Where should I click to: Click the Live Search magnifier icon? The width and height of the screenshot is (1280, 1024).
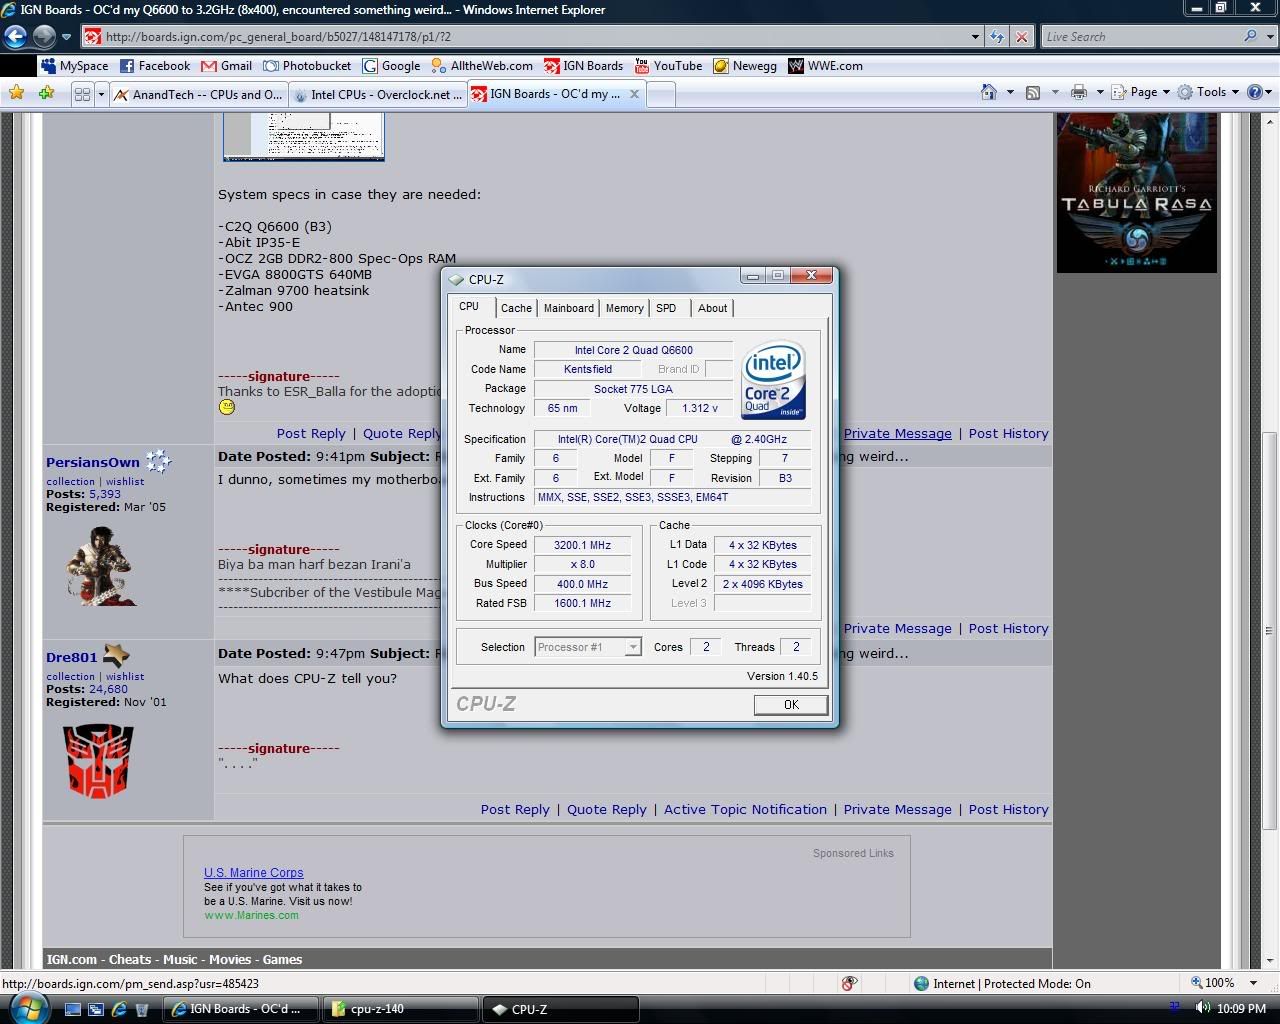1250,37
